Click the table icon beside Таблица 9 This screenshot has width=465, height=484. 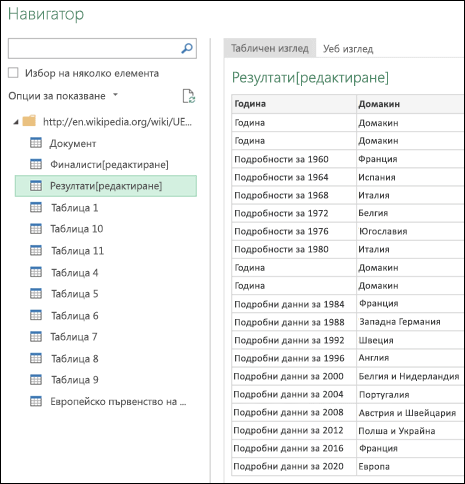pyautogui.click(x=36, y=380)
